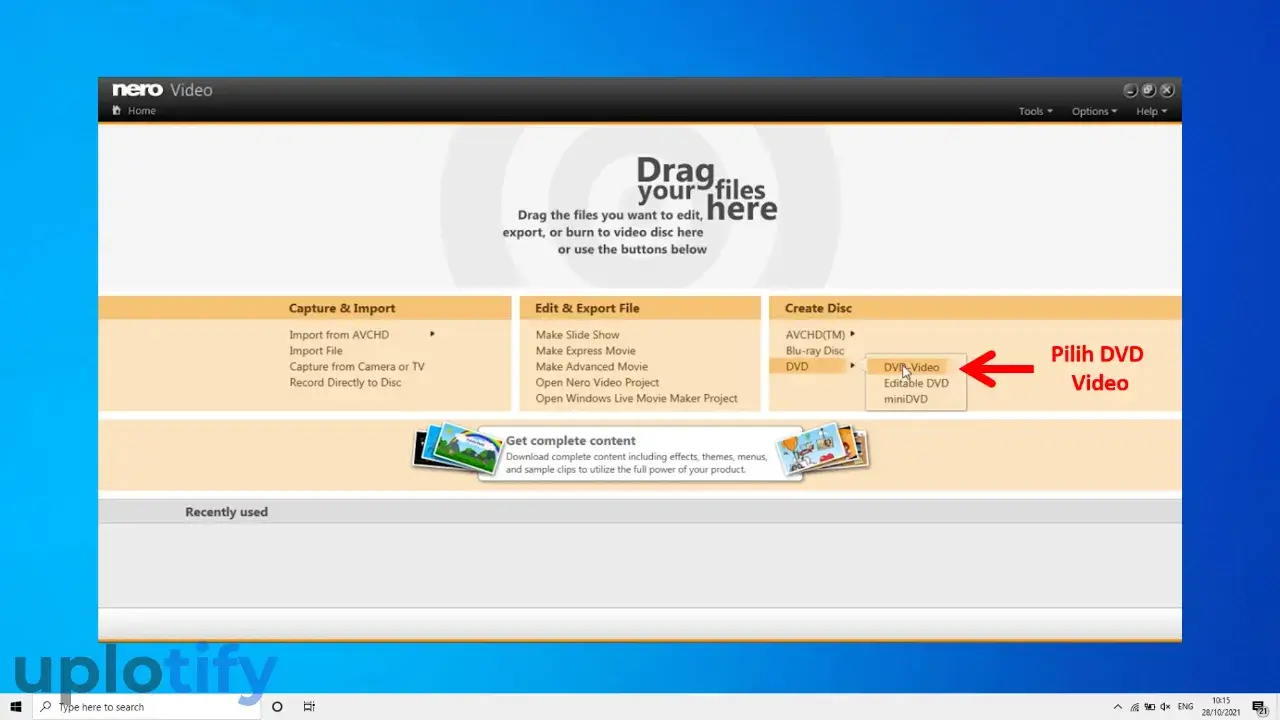Click the AVCHD(TM) disc option
The height and width of the screenshot is (720, 1280).
(815, 335)
